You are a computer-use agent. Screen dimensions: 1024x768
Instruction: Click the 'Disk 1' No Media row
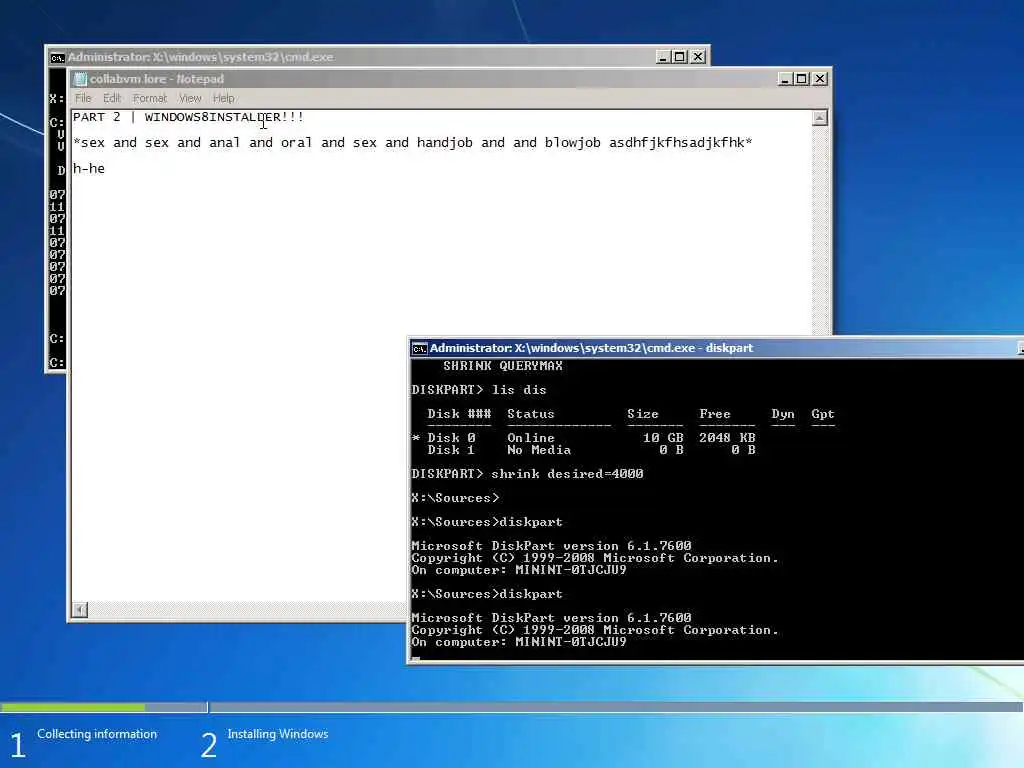pos(591,450)
